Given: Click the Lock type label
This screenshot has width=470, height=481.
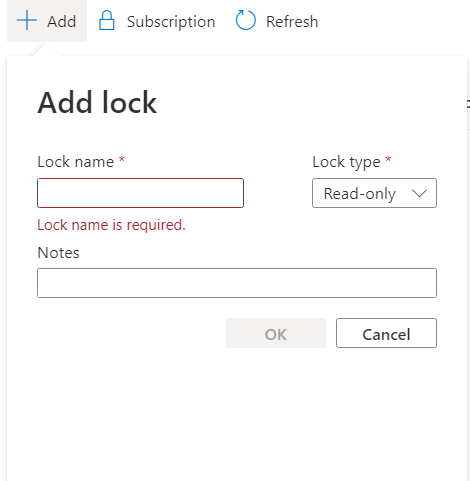Looking at the screenshot, I should click(x=346, y=162).
